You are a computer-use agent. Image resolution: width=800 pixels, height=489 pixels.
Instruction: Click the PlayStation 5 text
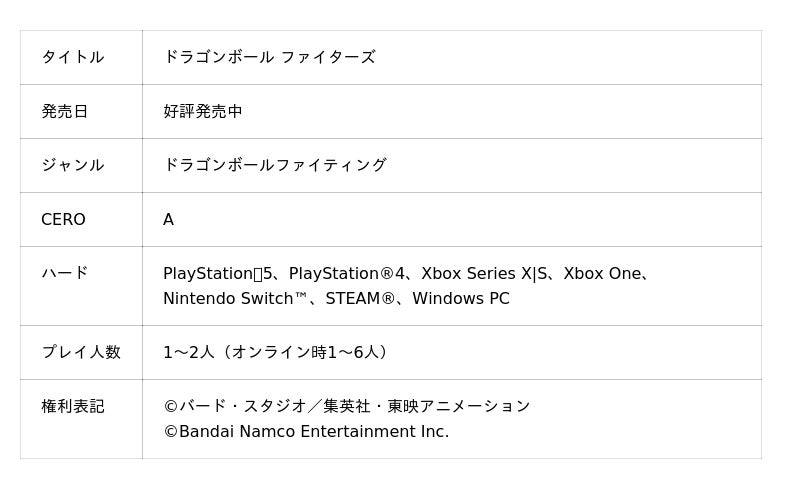[x=217, y=273]
